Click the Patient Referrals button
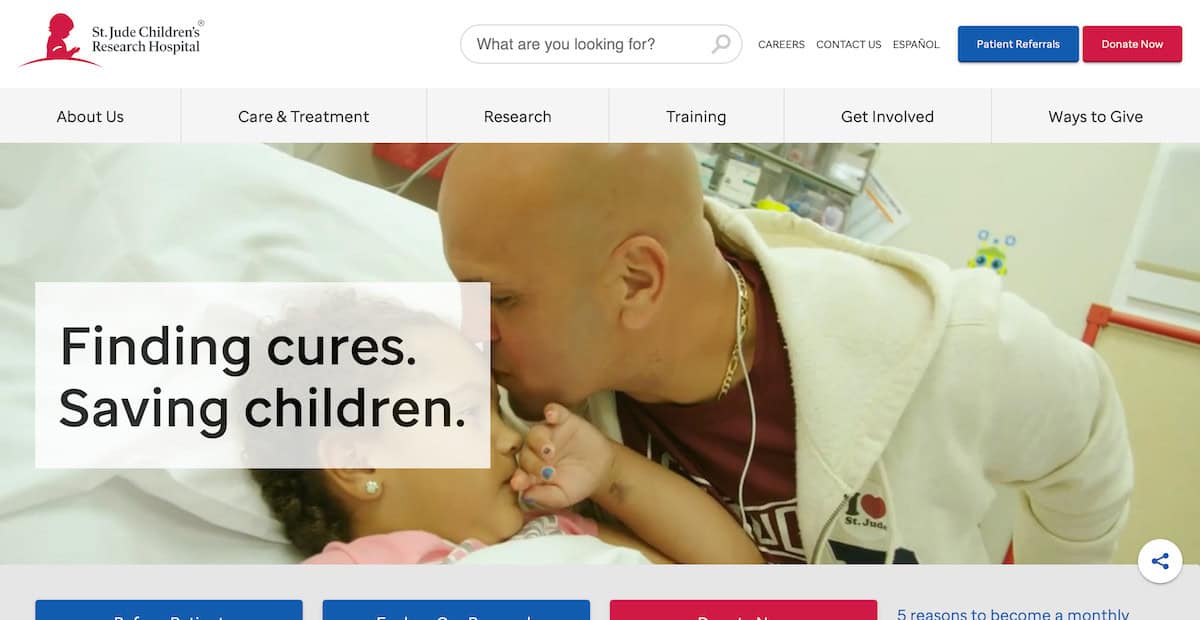The width and height of the screenshot is (1200, 620). 1018,44
